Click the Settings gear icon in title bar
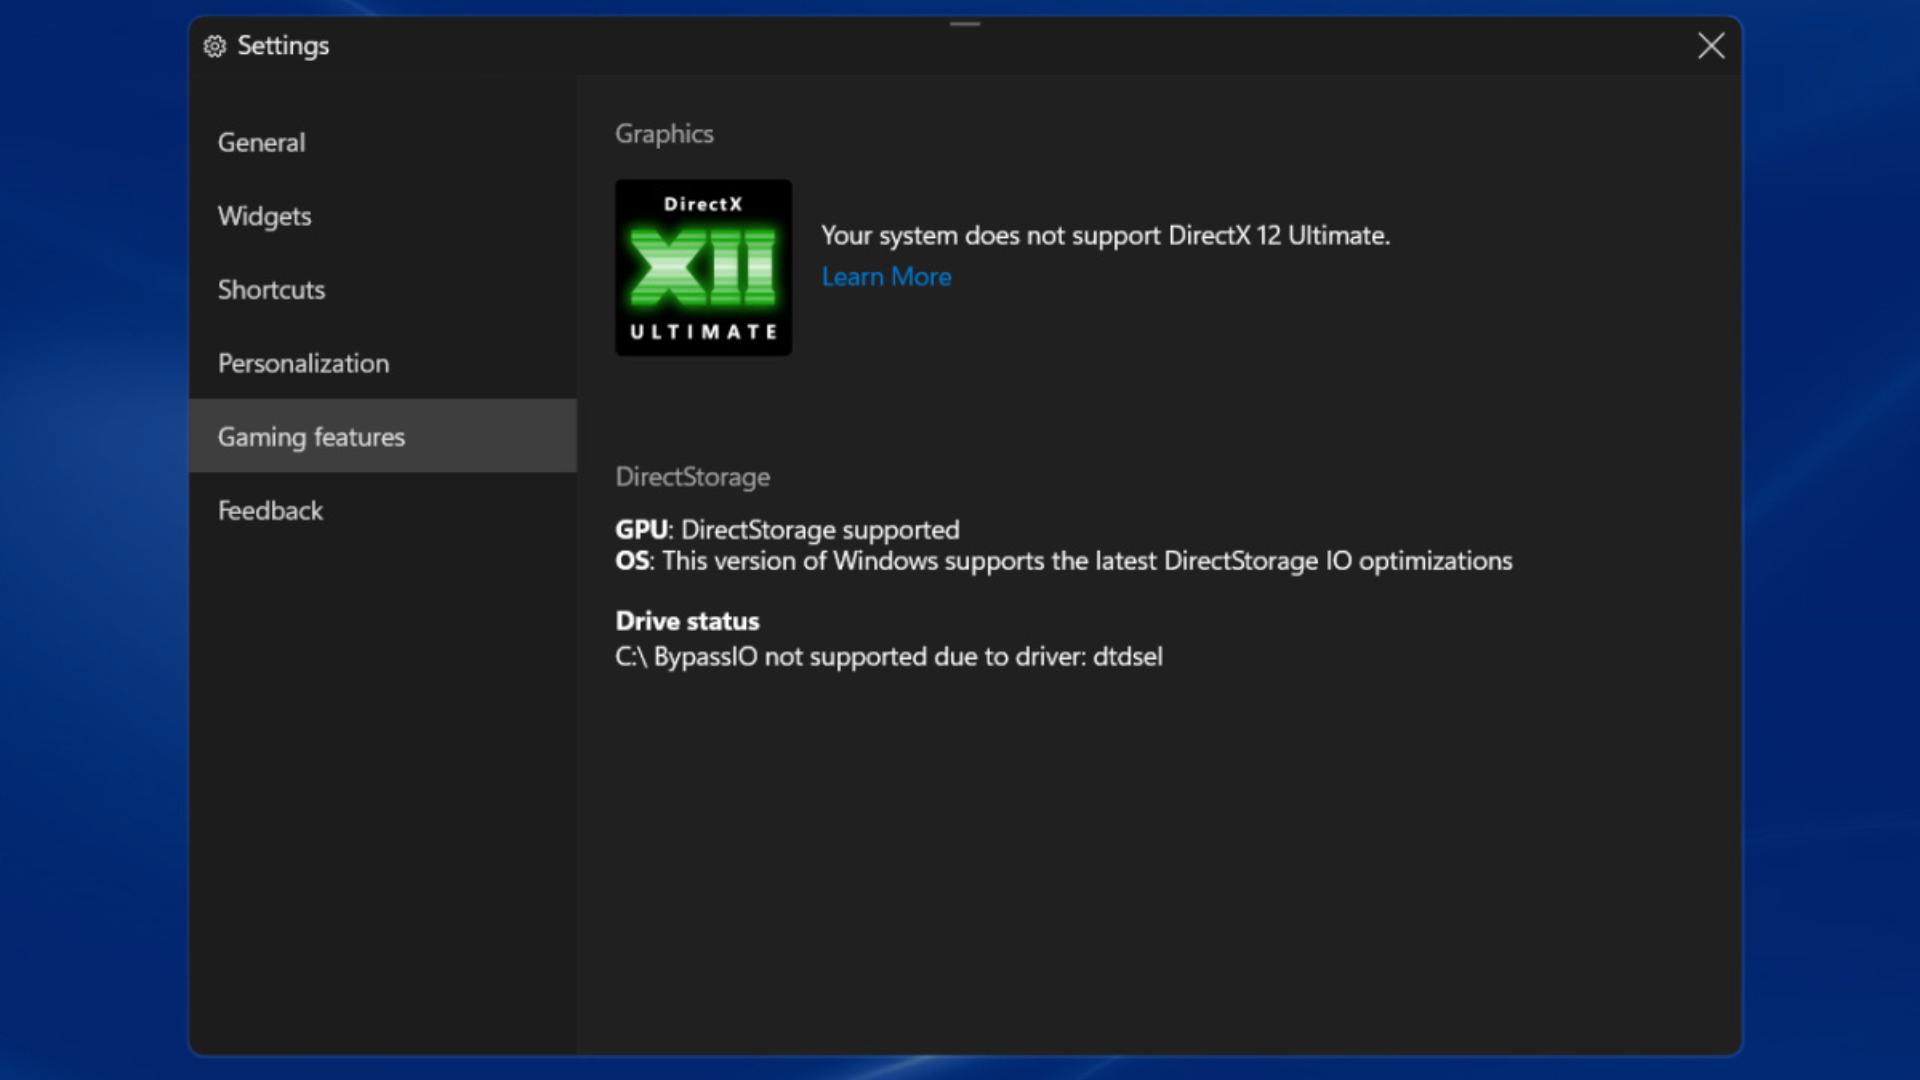Screen dimensions: 1920x1080 tap(215, 46)
